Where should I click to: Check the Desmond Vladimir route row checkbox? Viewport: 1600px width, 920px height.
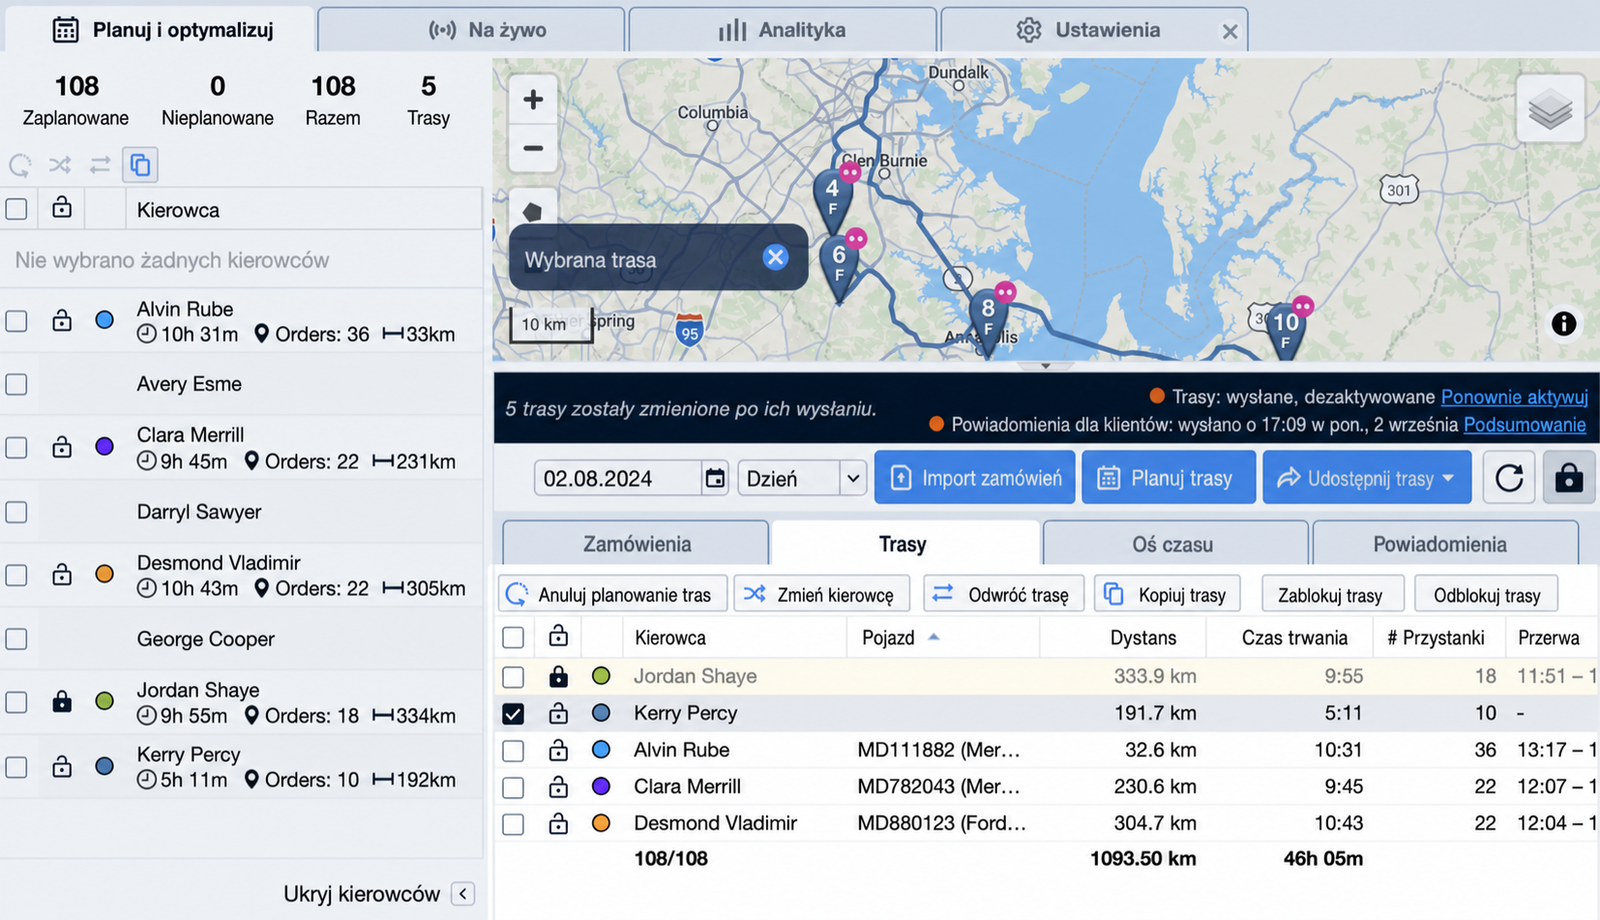(513, 825)
